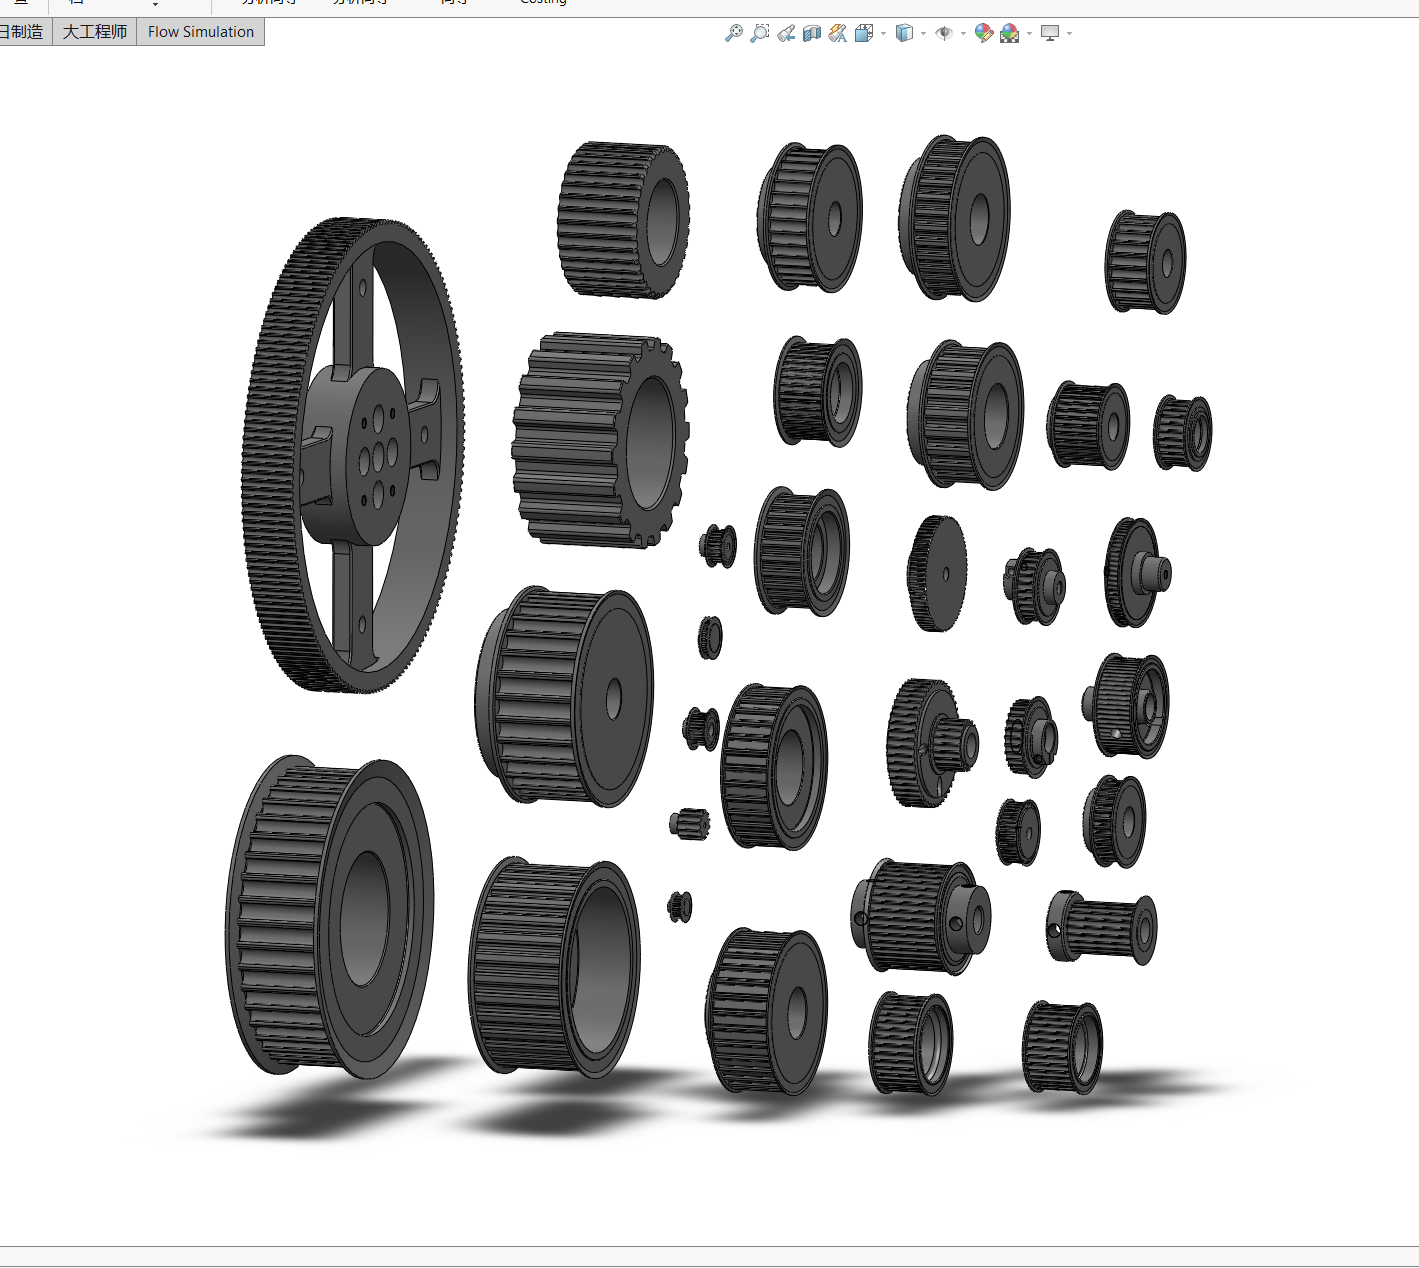Click the Zoom to Fit icon
Viewport: 1419px width, 1268px height.
tap(734, 33)
